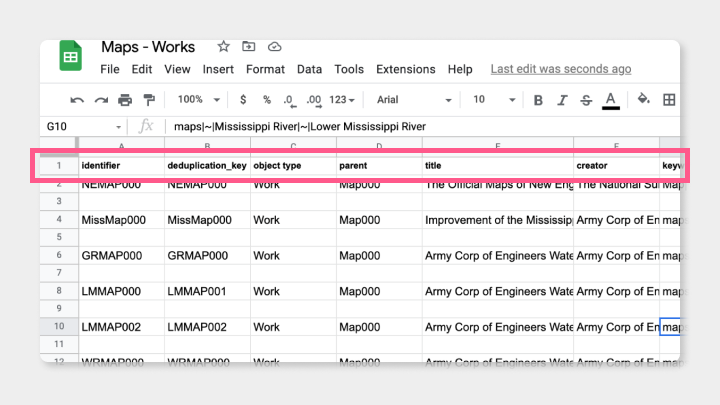Select the parent header cell
The width and height of the screenshot is (720, 405).
point(379,166)
